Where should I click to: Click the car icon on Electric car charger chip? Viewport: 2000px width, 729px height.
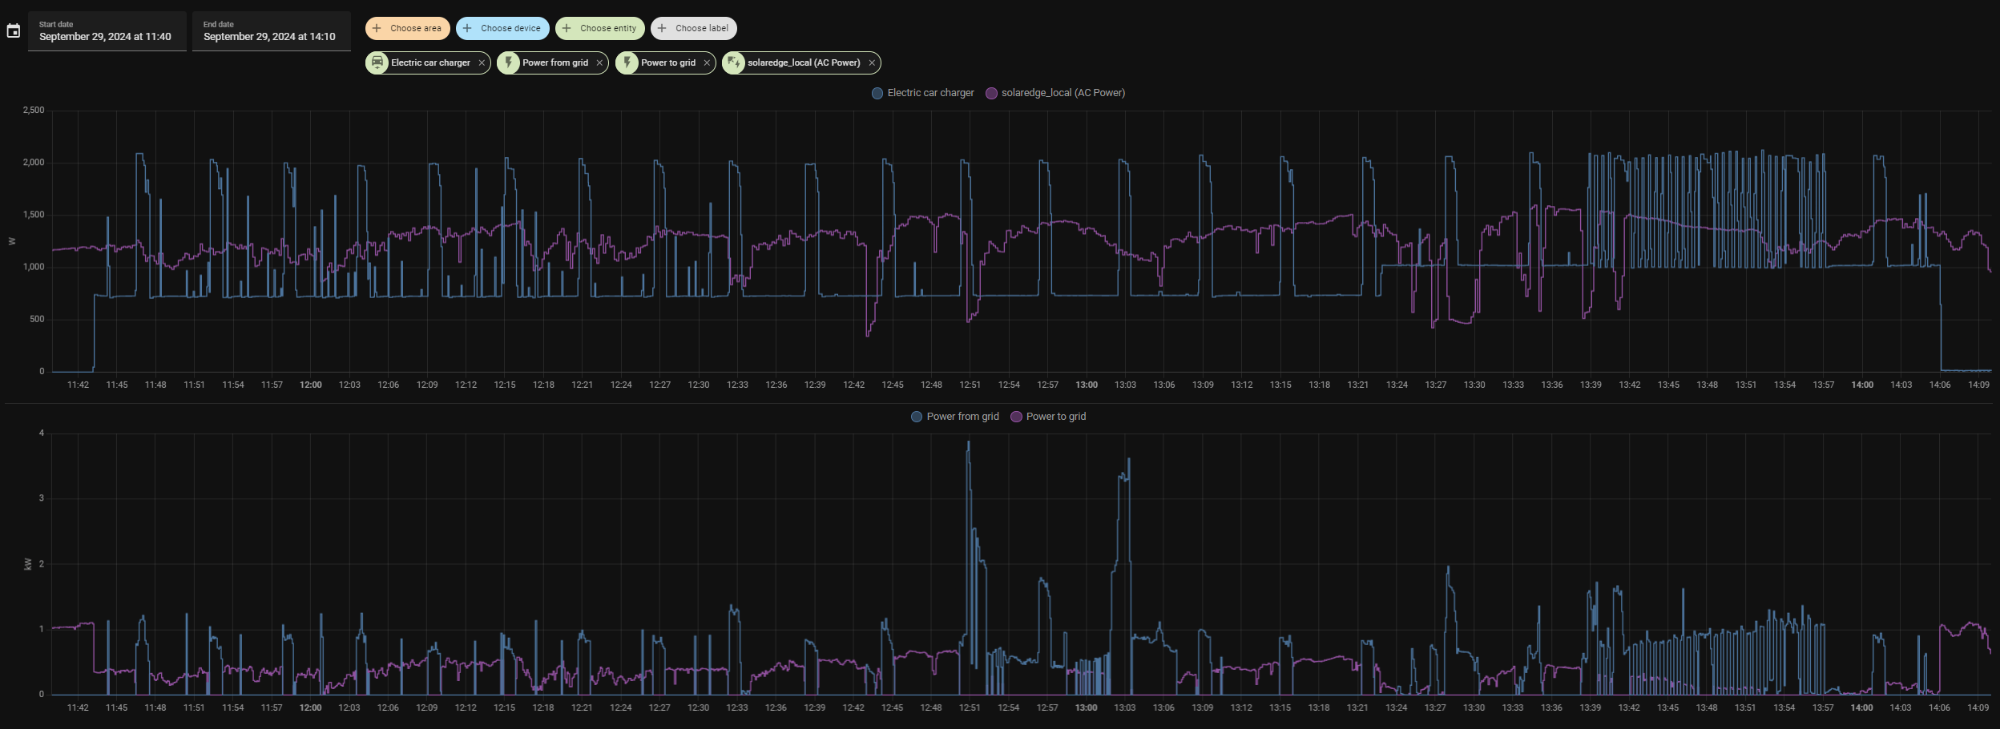click(x=378, y=62)
